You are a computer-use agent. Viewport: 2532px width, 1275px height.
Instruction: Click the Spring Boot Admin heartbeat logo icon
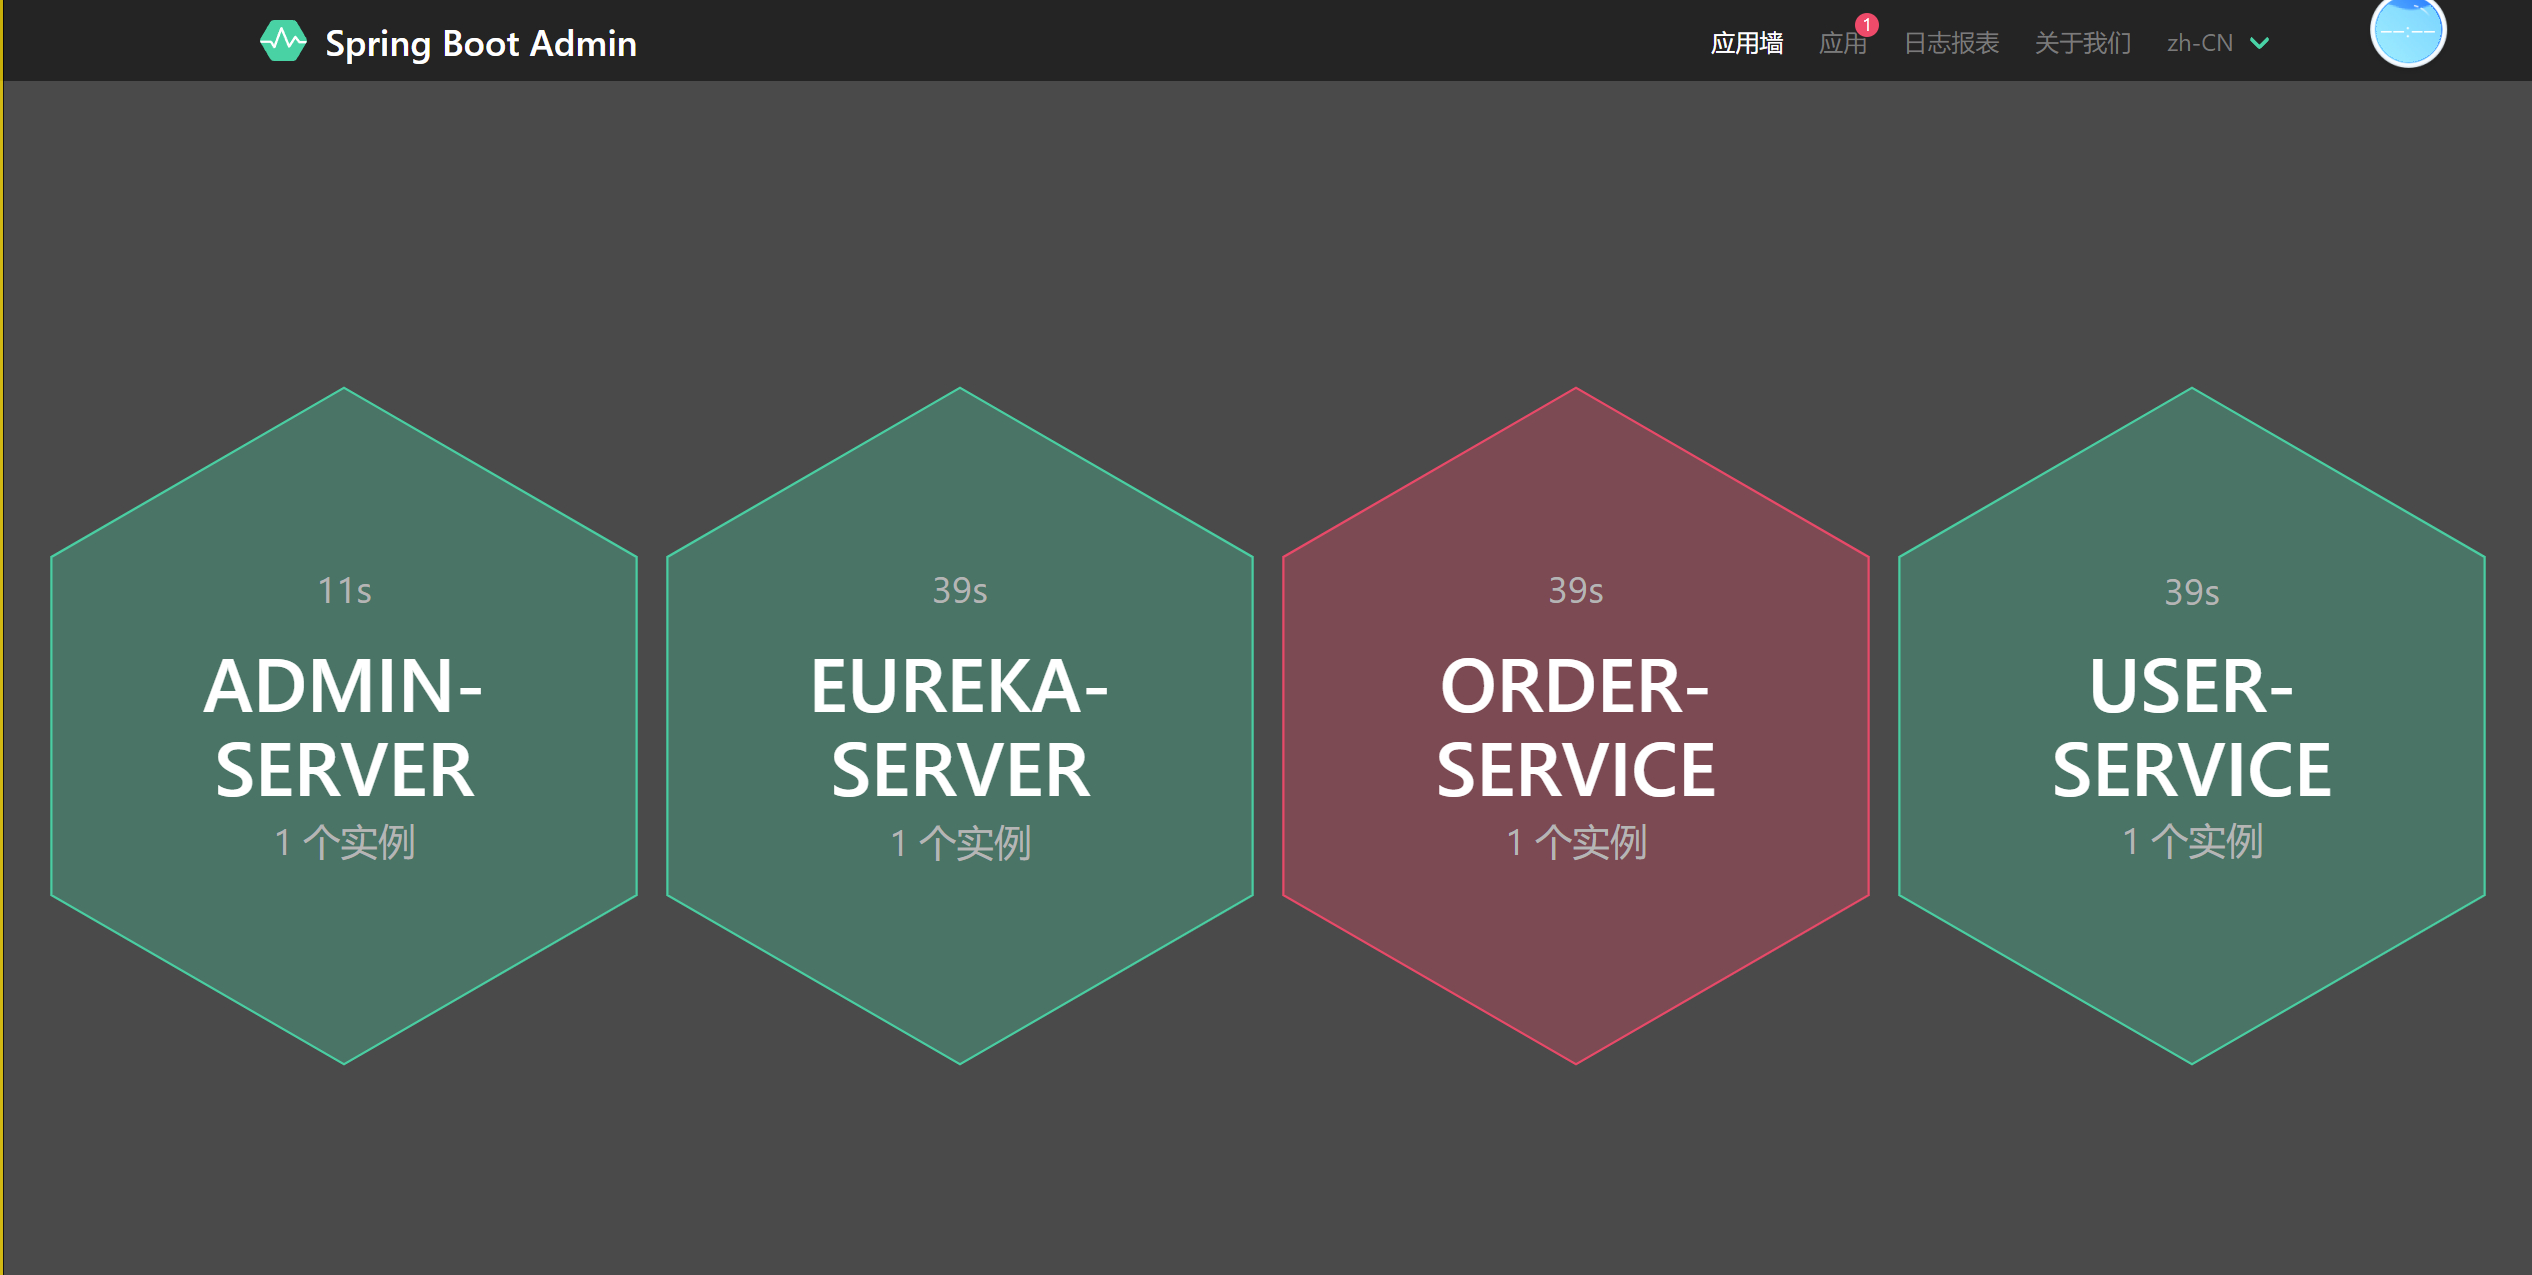point(283,42)
